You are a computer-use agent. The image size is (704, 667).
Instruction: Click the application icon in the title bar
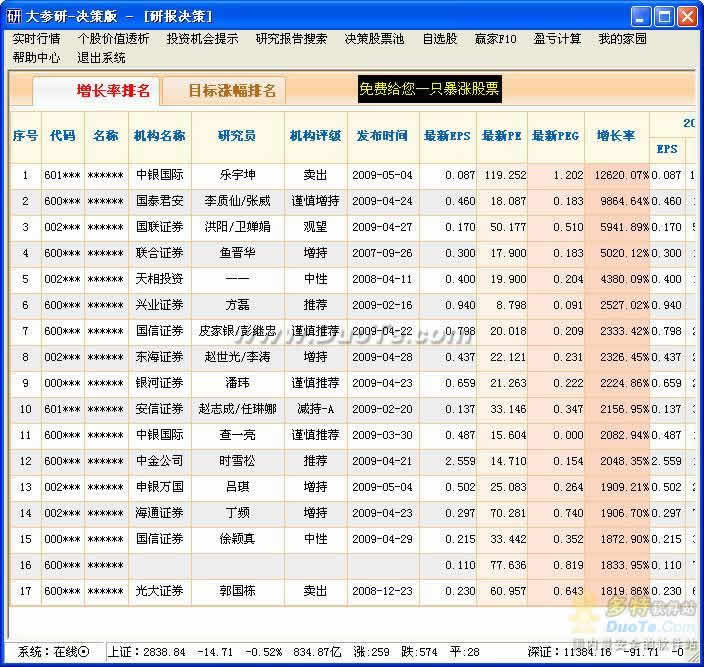[14, 17]
